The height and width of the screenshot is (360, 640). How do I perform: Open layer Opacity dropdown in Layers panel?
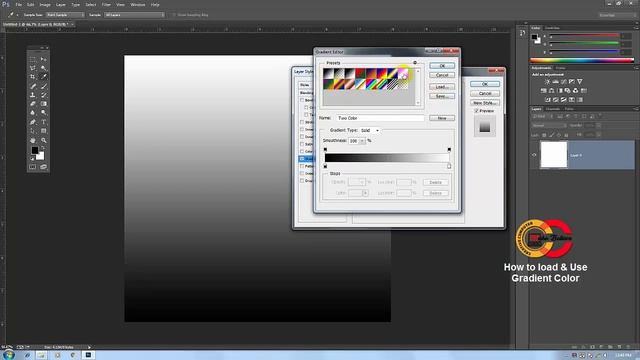598,126
